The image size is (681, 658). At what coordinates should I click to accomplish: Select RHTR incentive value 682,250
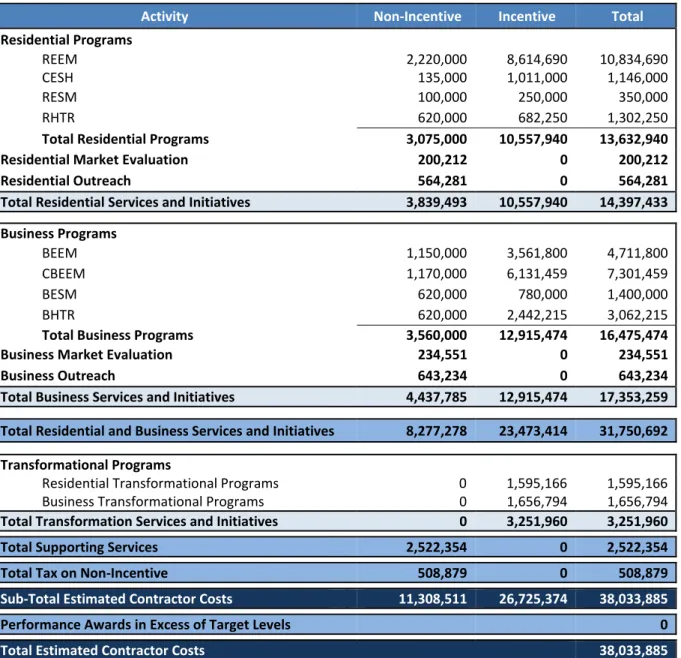[542, 118]
